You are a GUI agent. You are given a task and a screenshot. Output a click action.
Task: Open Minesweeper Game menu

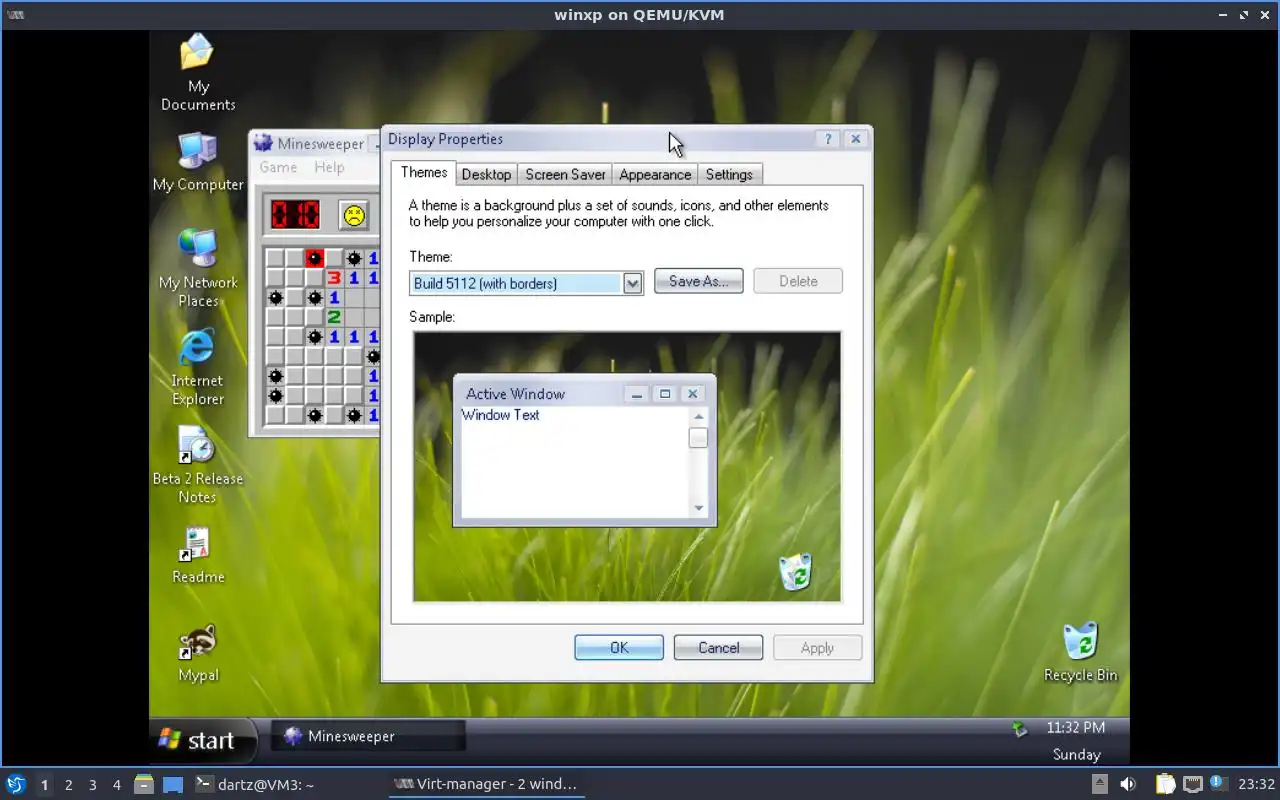point(278,167)
